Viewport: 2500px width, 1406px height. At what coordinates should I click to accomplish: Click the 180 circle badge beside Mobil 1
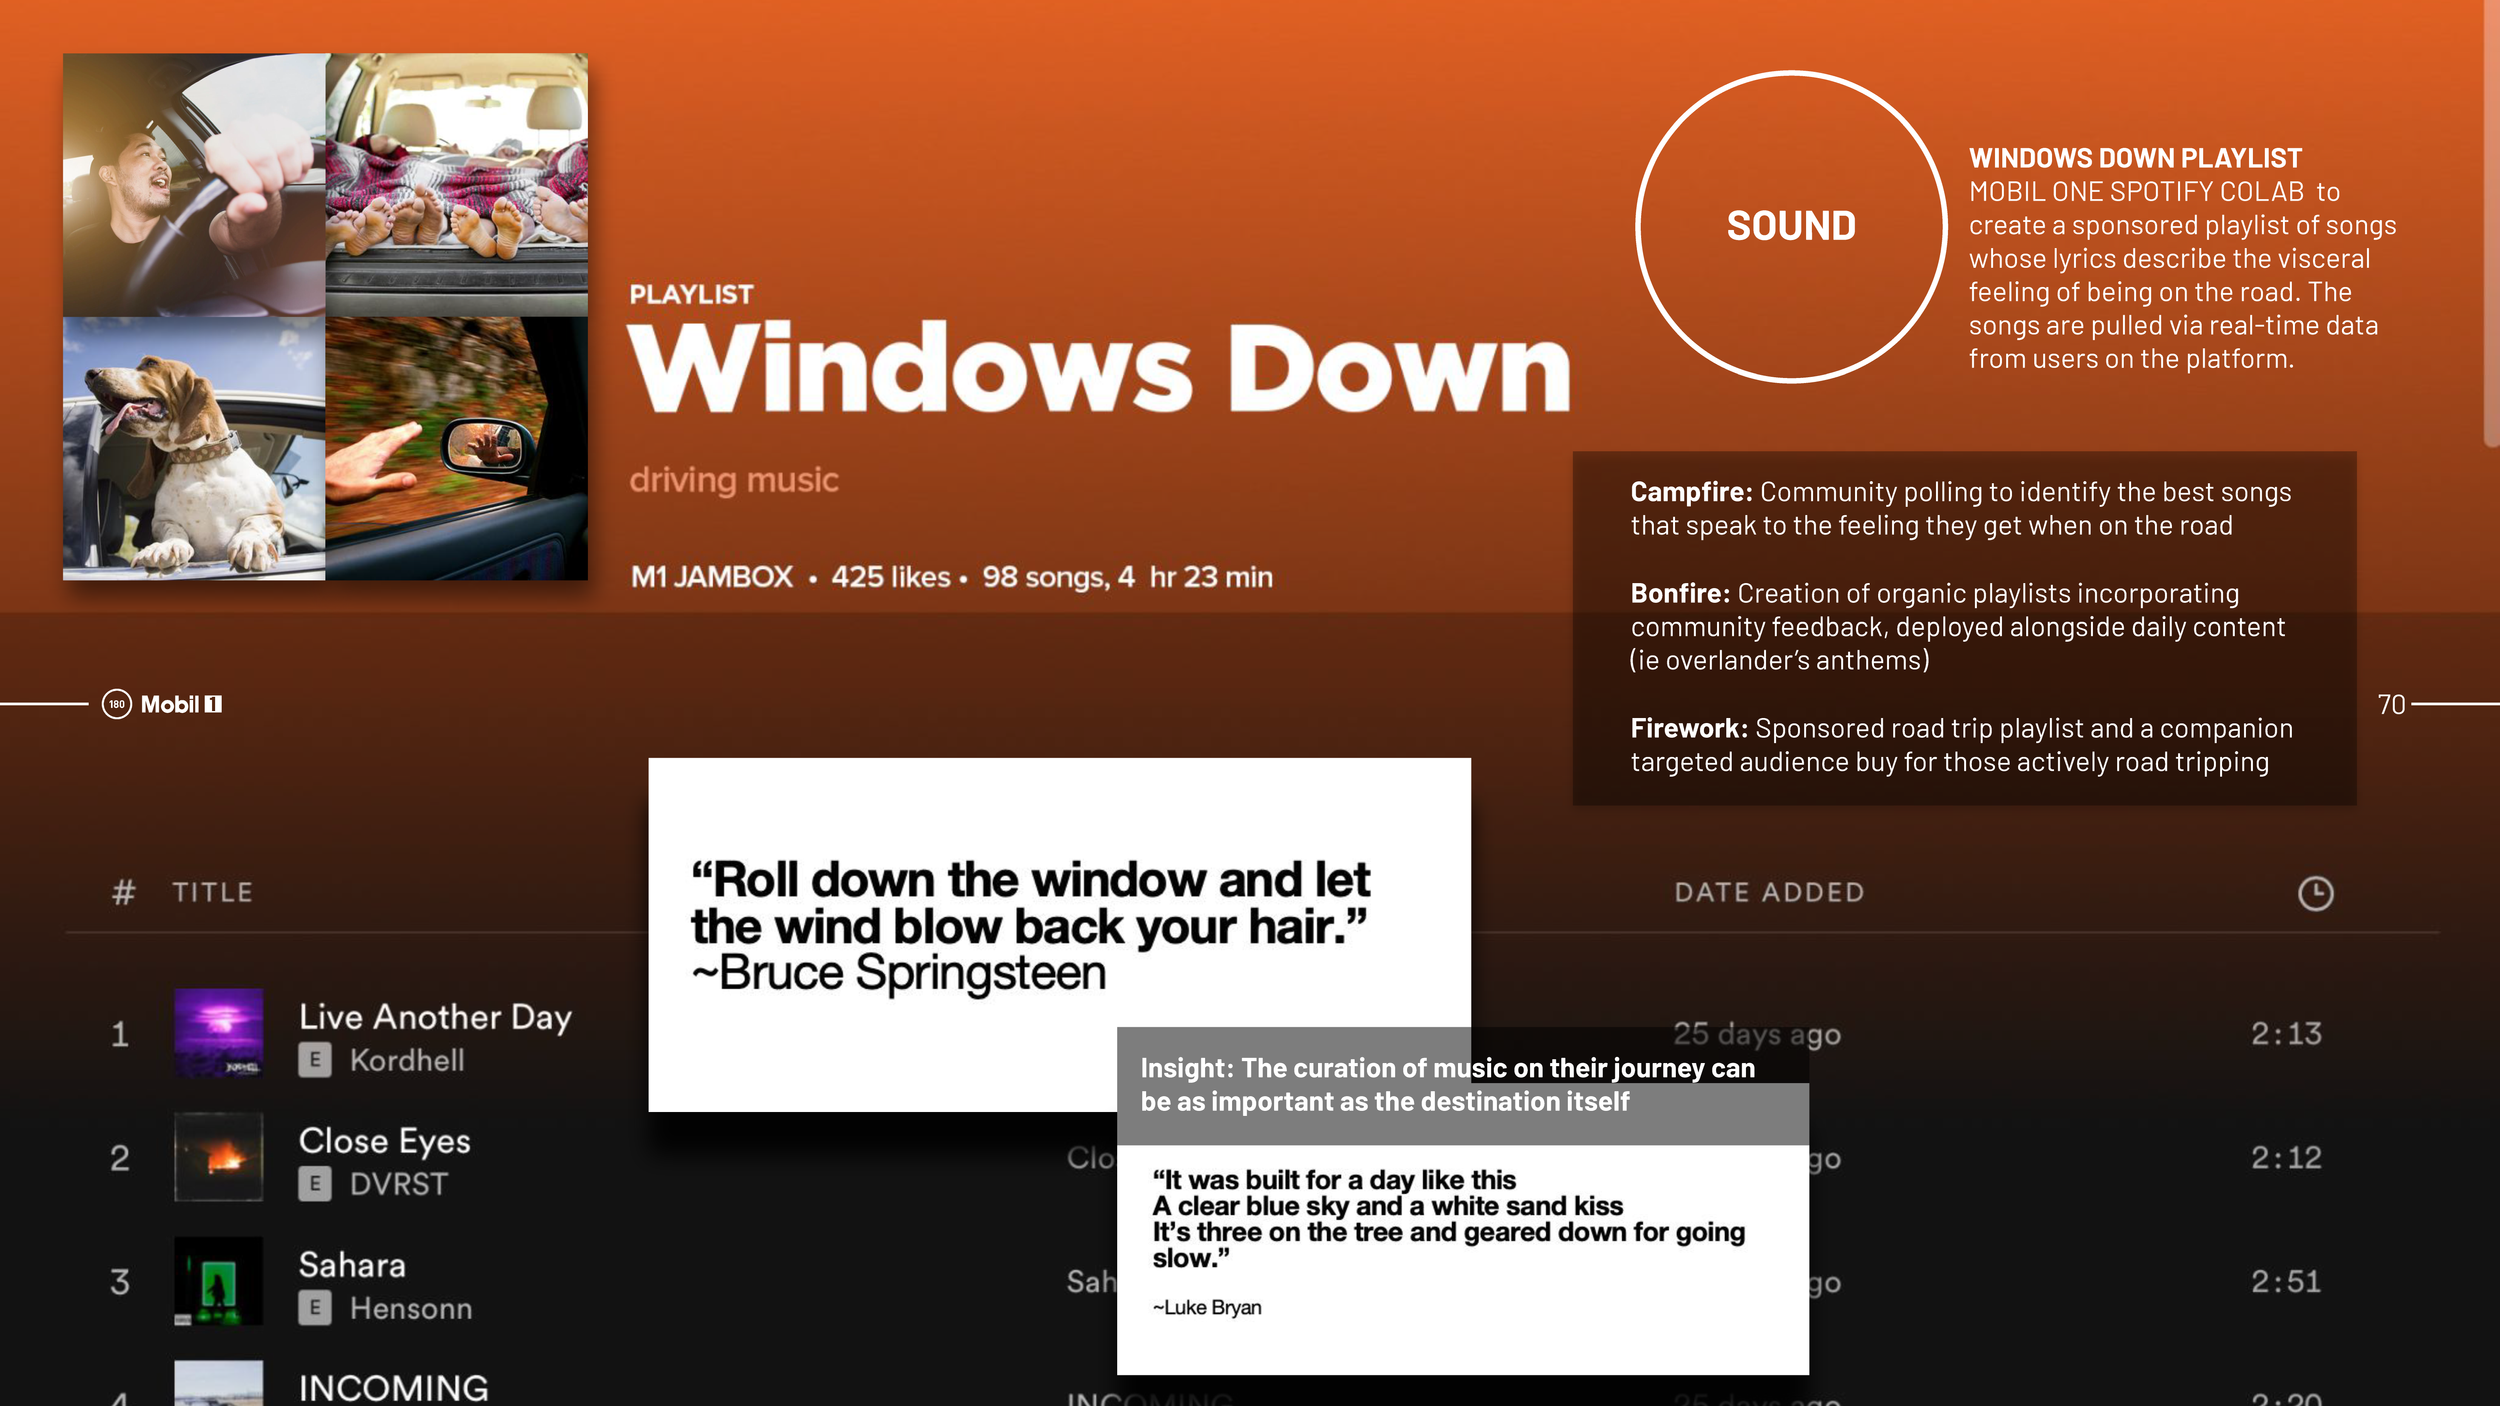point(117,704)
